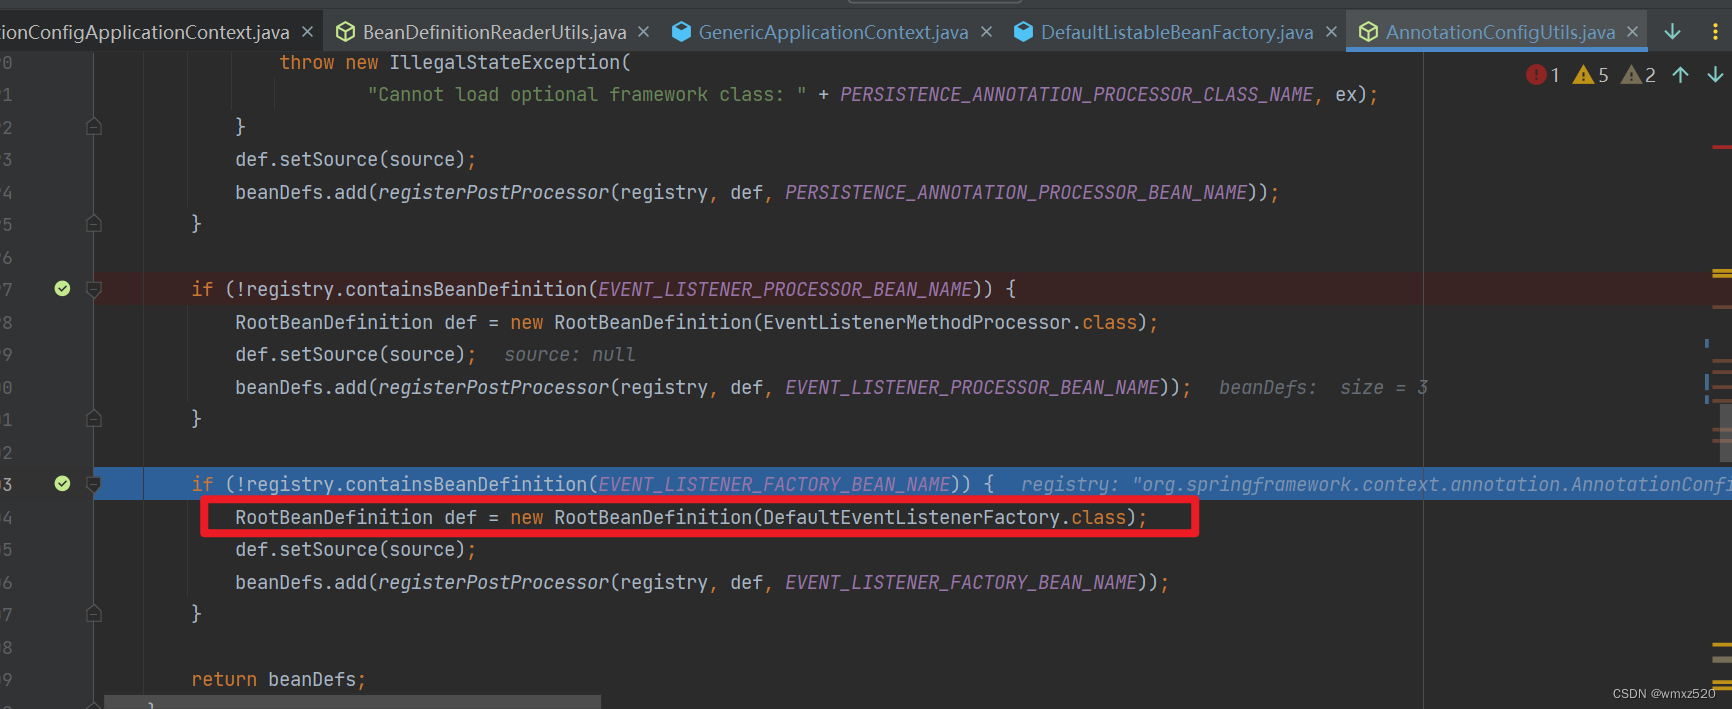This screenshot has width=1732, height=709.
Task: Toggle breakpoint on EVENT_LISTENER_PROCESSOR_BEAN_NAME line
Action: 62,289
